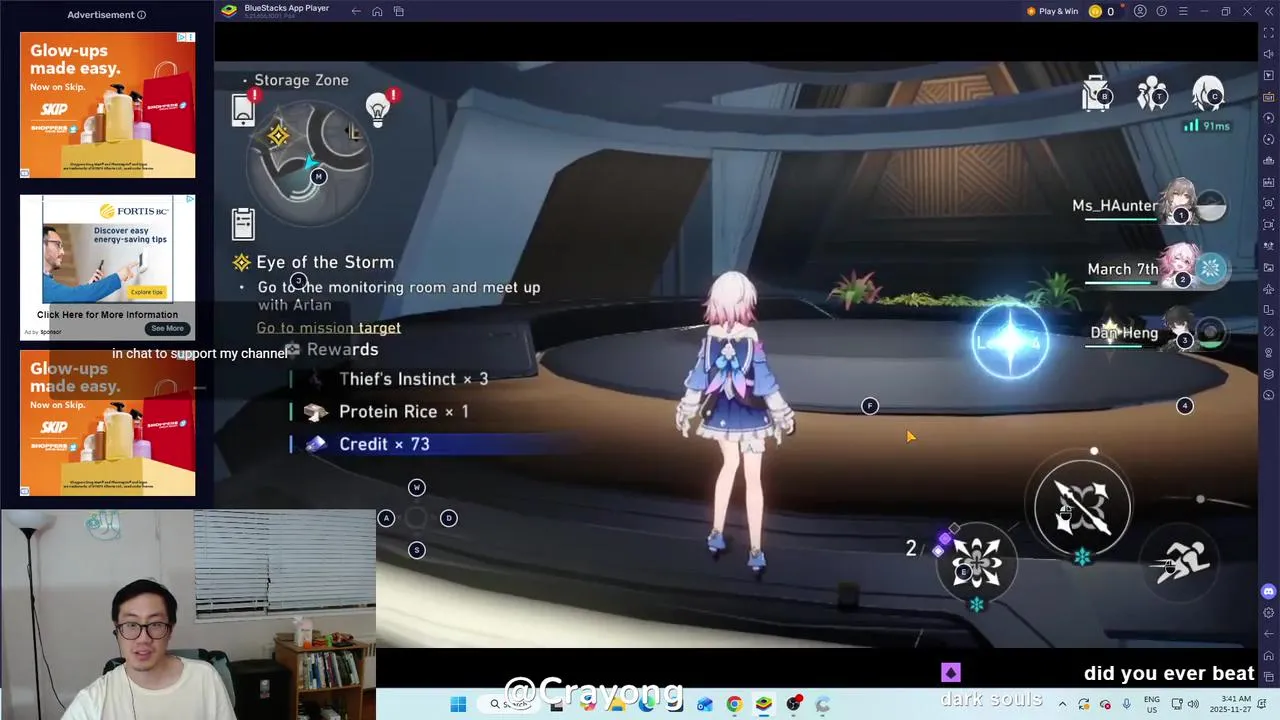Viewport: 1280px width, 720px height.
Task: Click BlueStacks sidebar bottom back arrow
Action: tap(1269, 634)
